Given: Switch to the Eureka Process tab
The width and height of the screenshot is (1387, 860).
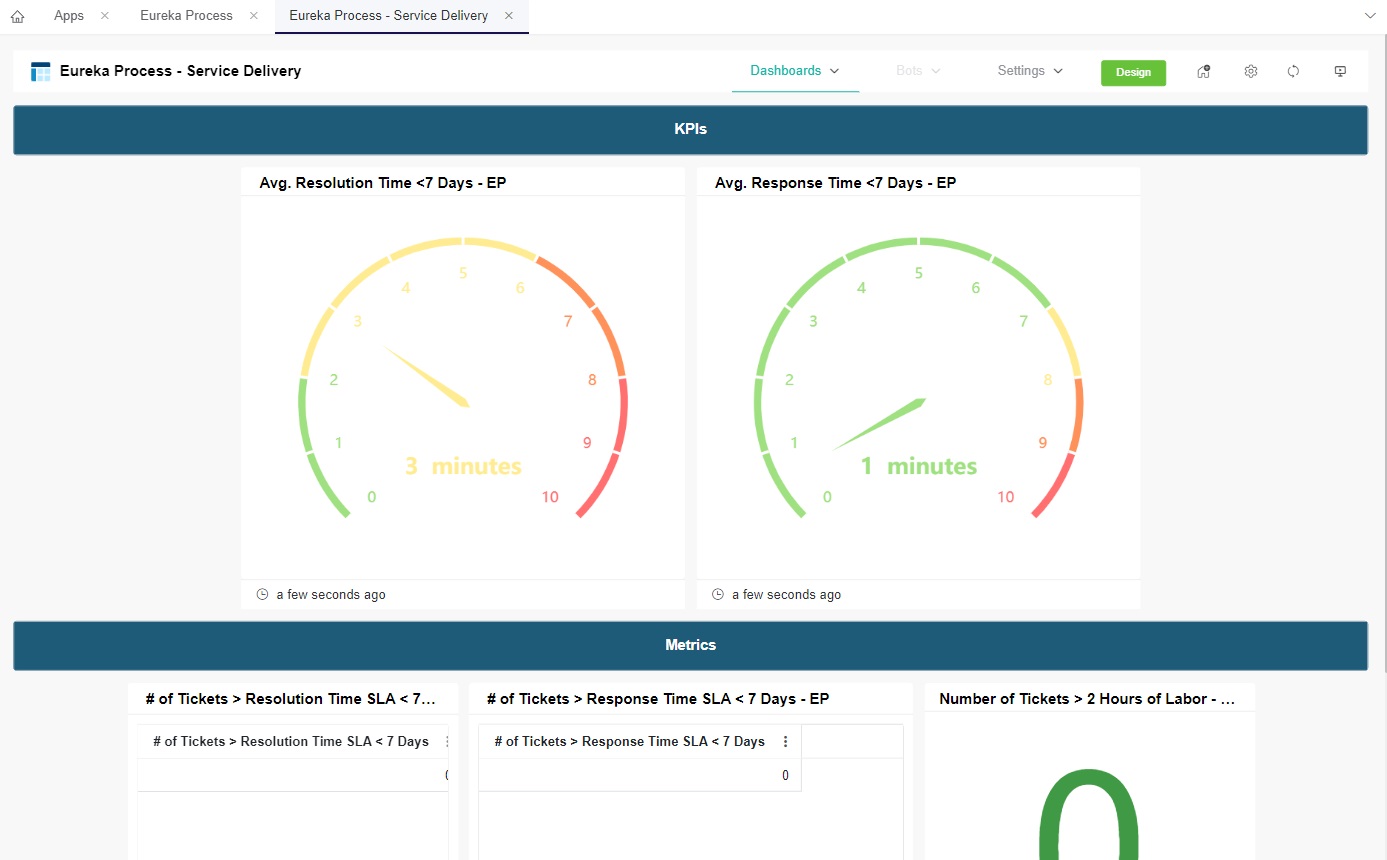Looking at the screenshot, I should click(x=186, y=16).
